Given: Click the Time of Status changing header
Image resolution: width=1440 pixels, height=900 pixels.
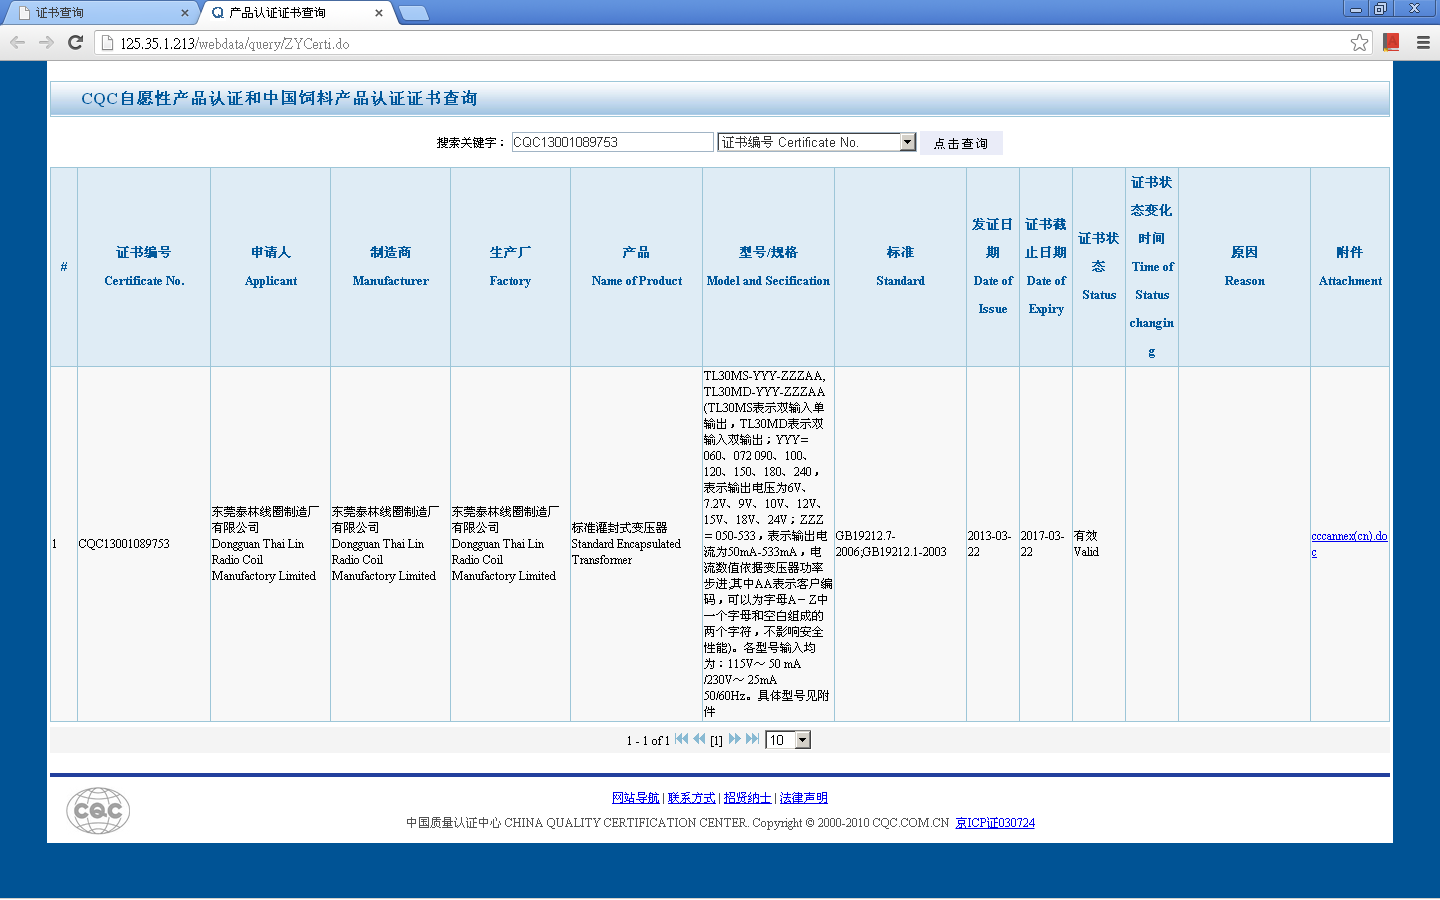Looking at the screenshot, I should [x=1152, y=267].
